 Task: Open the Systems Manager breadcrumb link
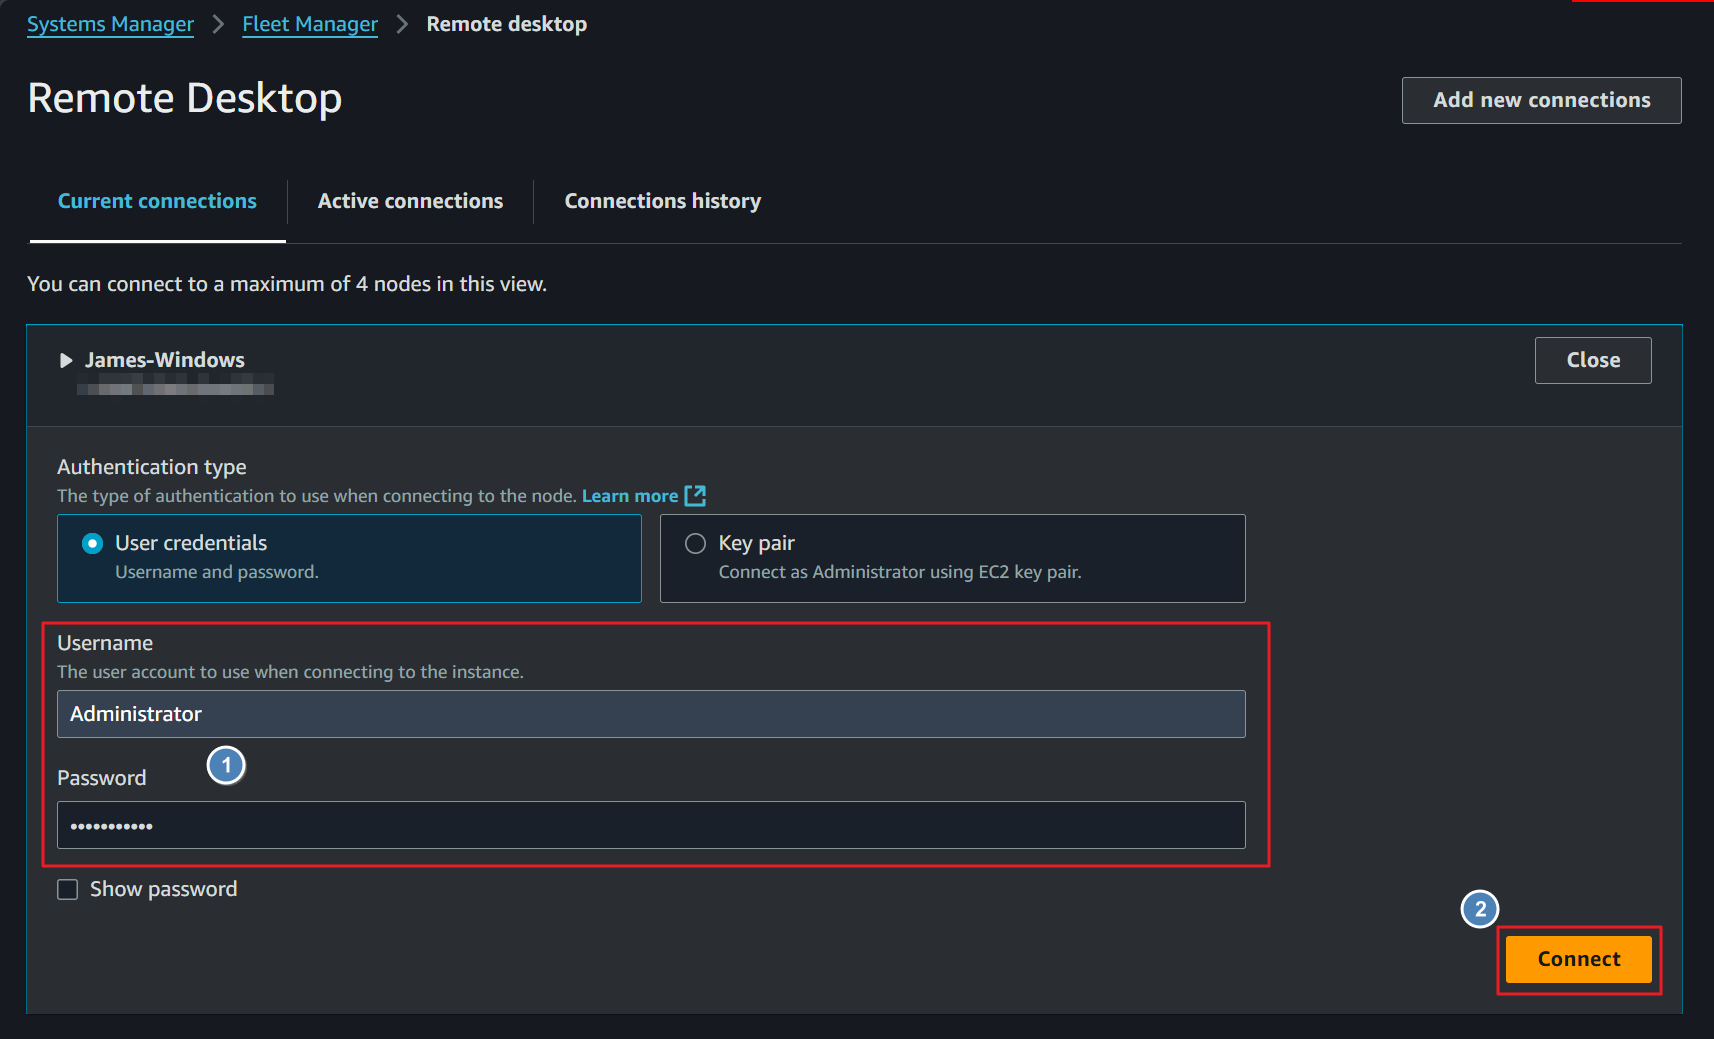coord(110,24)
